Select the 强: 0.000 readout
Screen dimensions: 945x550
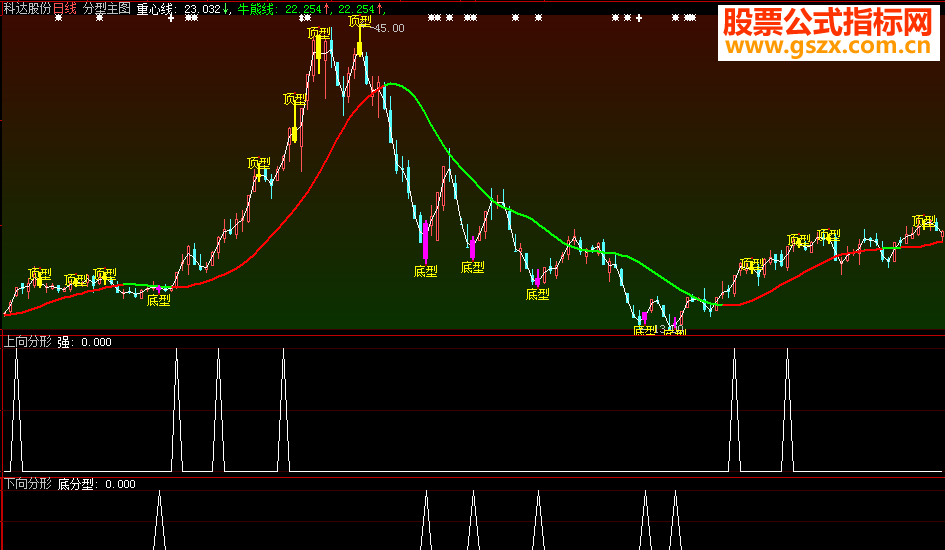[84, 342]
